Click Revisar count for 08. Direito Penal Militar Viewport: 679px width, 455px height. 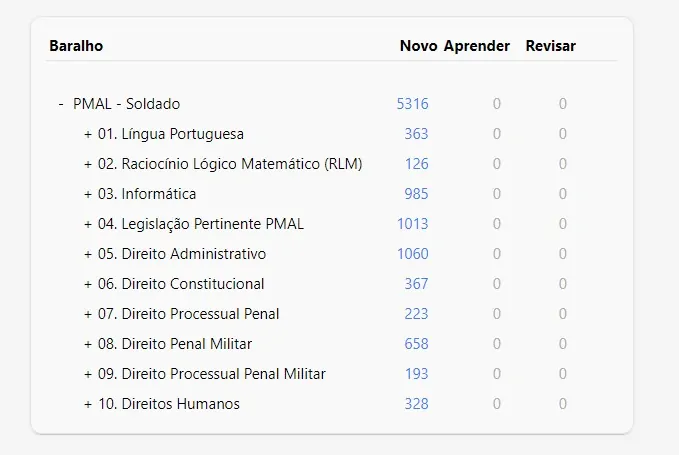[563, 344]
